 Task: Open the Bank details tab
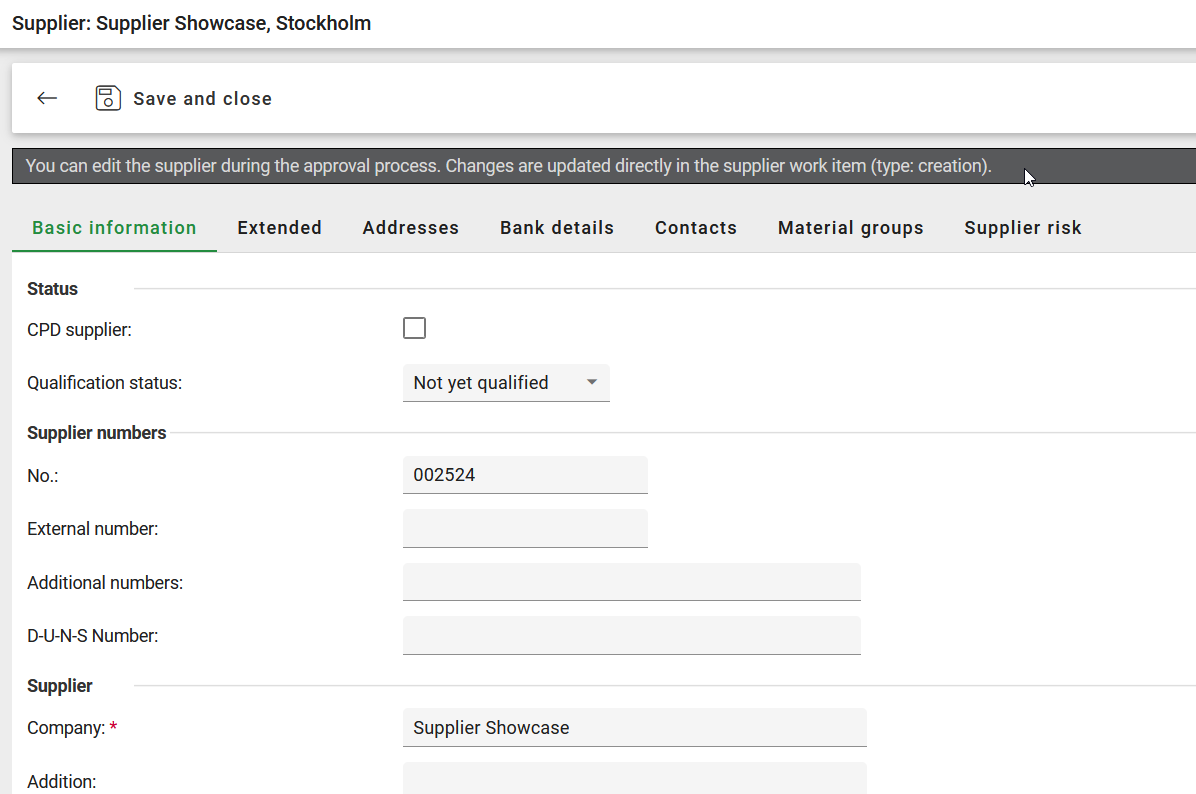pos(556,228)
